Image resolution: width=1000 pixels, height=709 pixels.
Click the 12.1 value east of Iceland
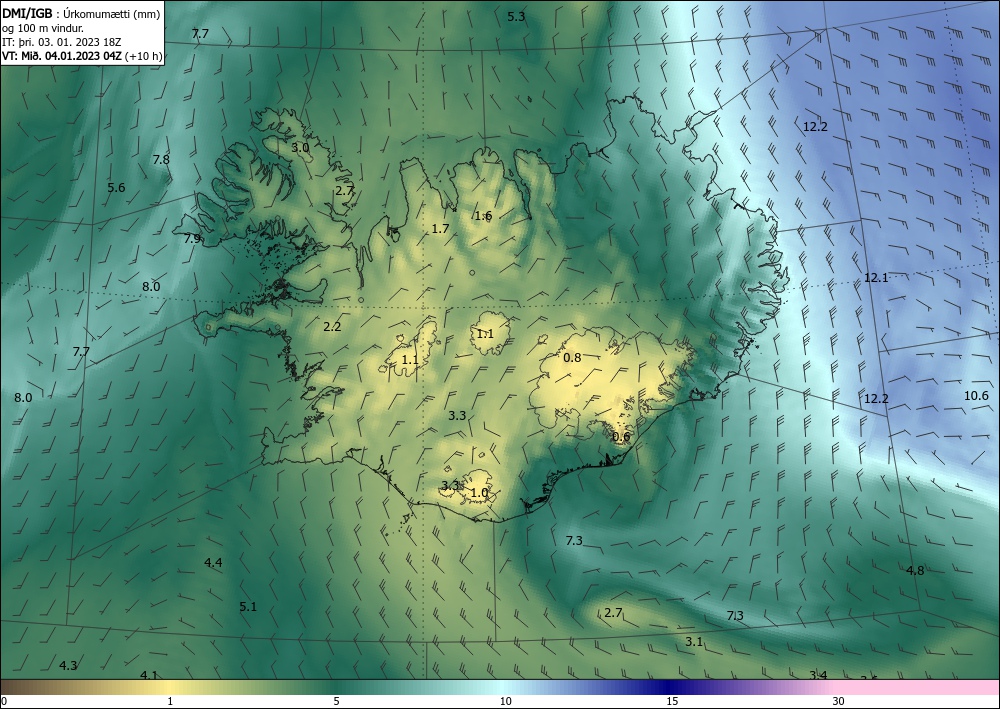pyautogui.click(x=876, y=277)
